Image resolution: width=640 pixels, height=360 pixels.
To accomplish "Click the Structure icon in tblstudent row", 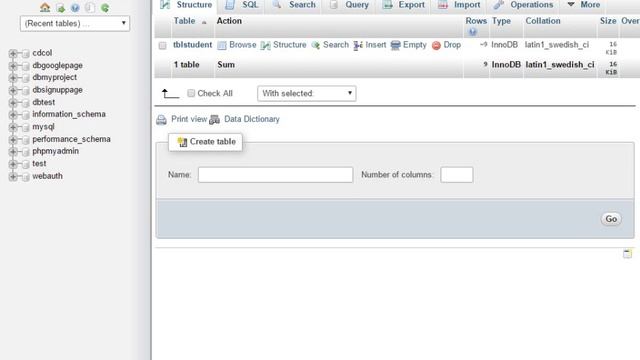I will [266, 45].
